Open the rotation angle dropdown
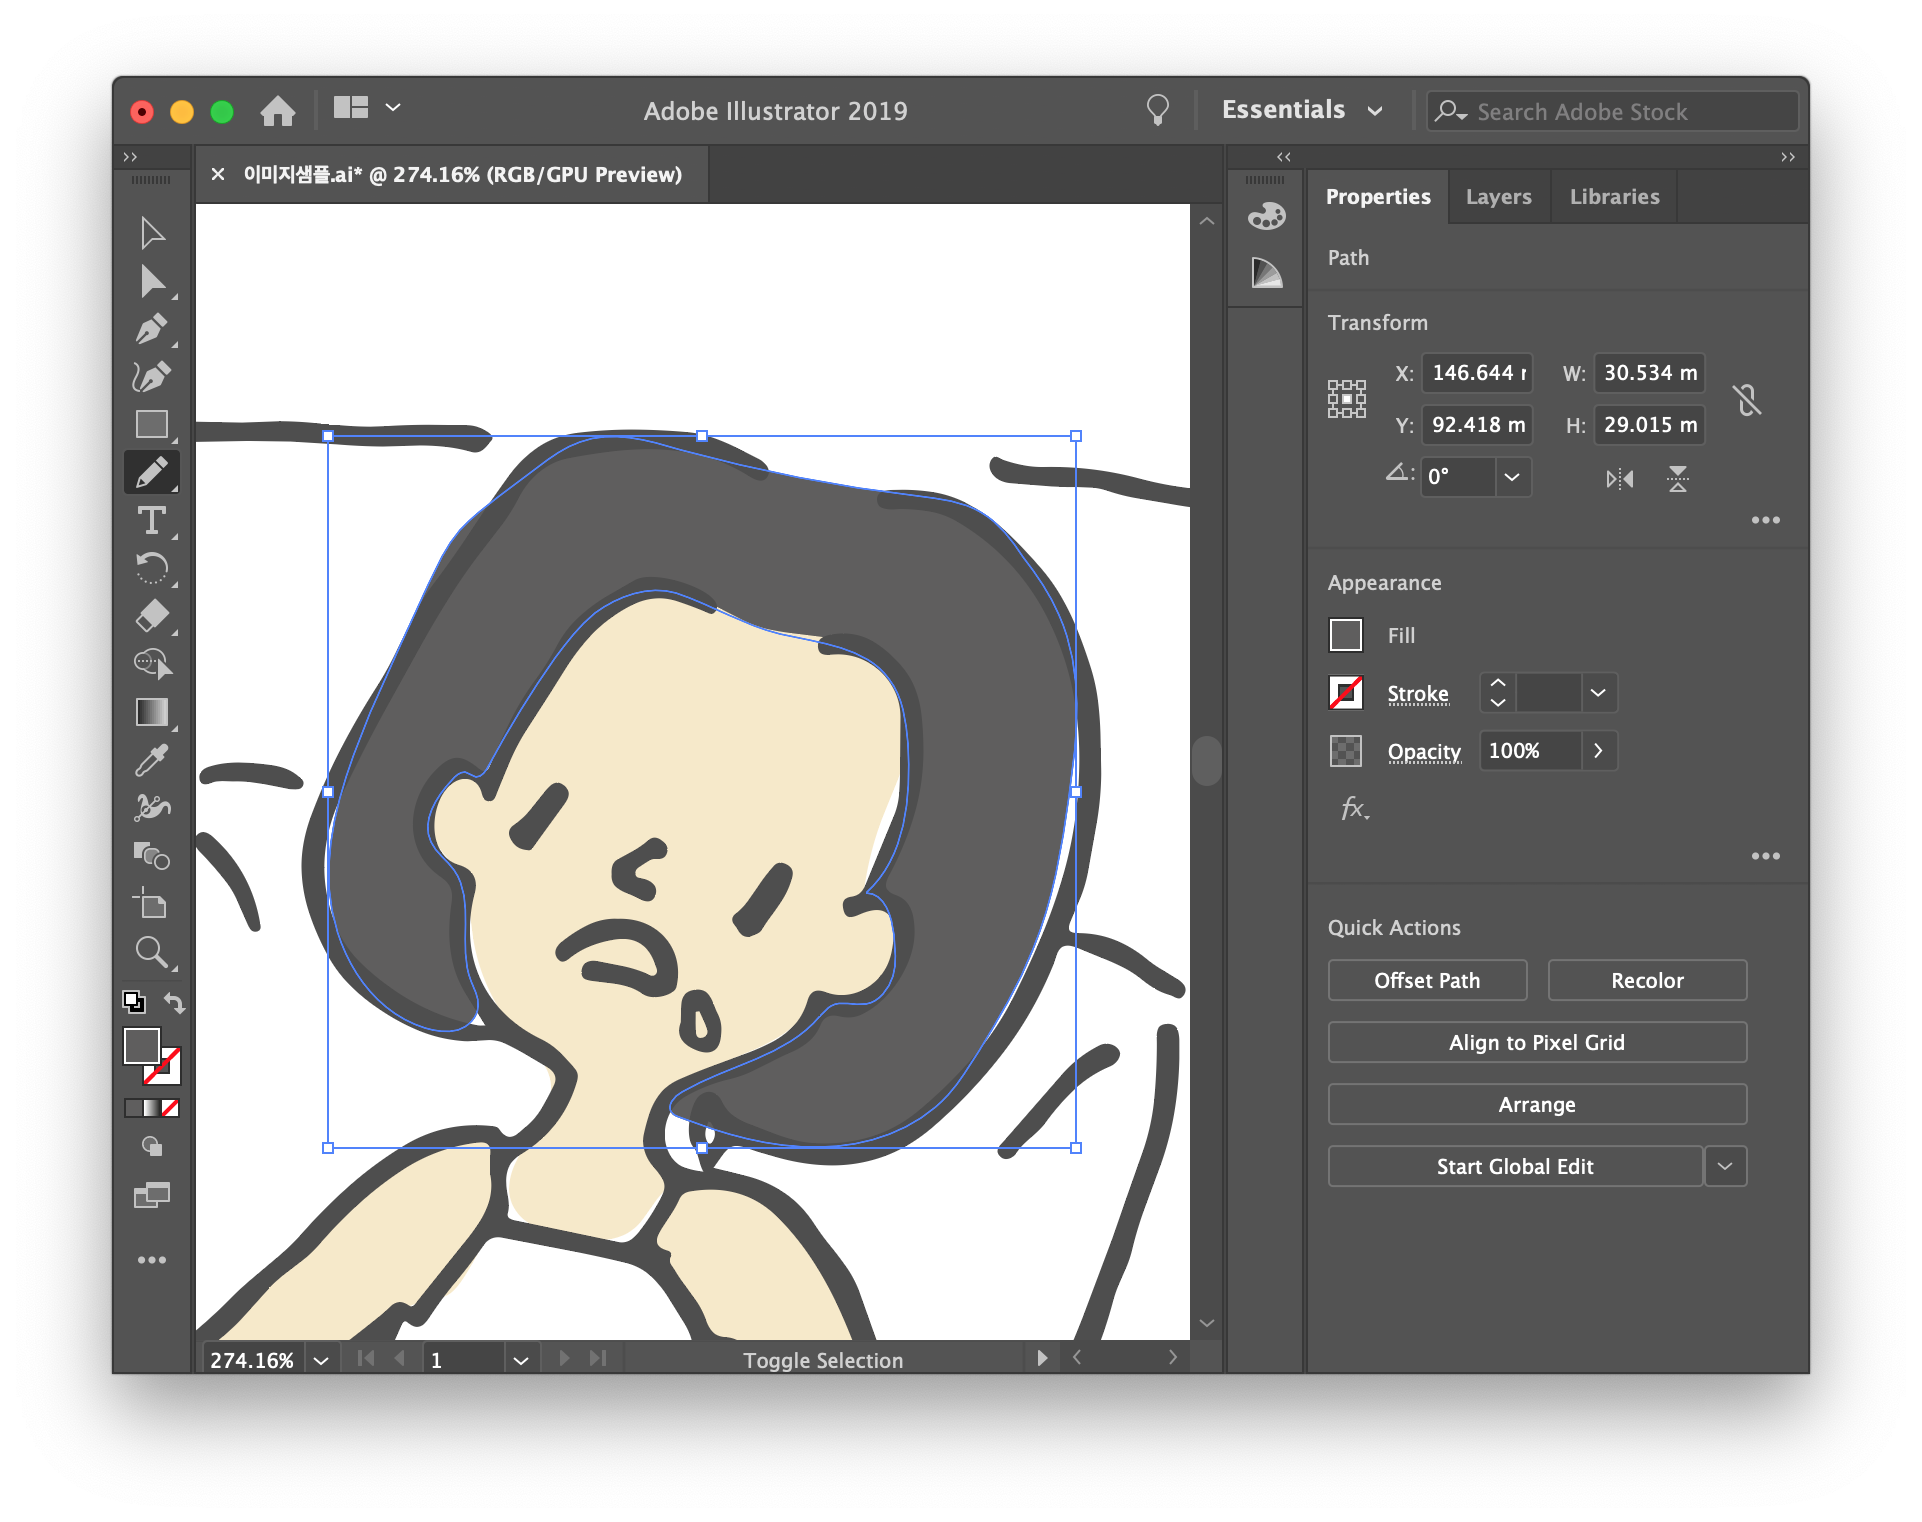The height and width of the screenshot is (1522, 1922). pyautogui.click(x=1512, y=477)
